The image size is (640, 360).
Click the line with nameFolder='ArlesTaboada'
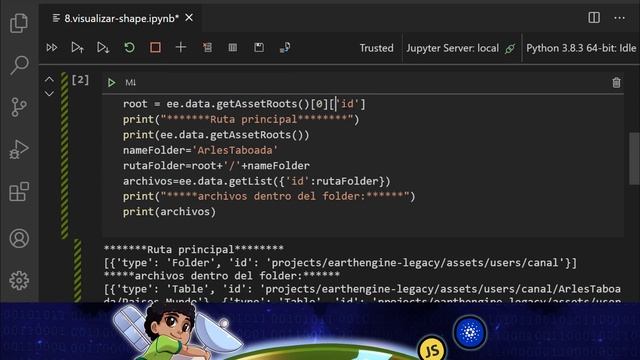200,150
